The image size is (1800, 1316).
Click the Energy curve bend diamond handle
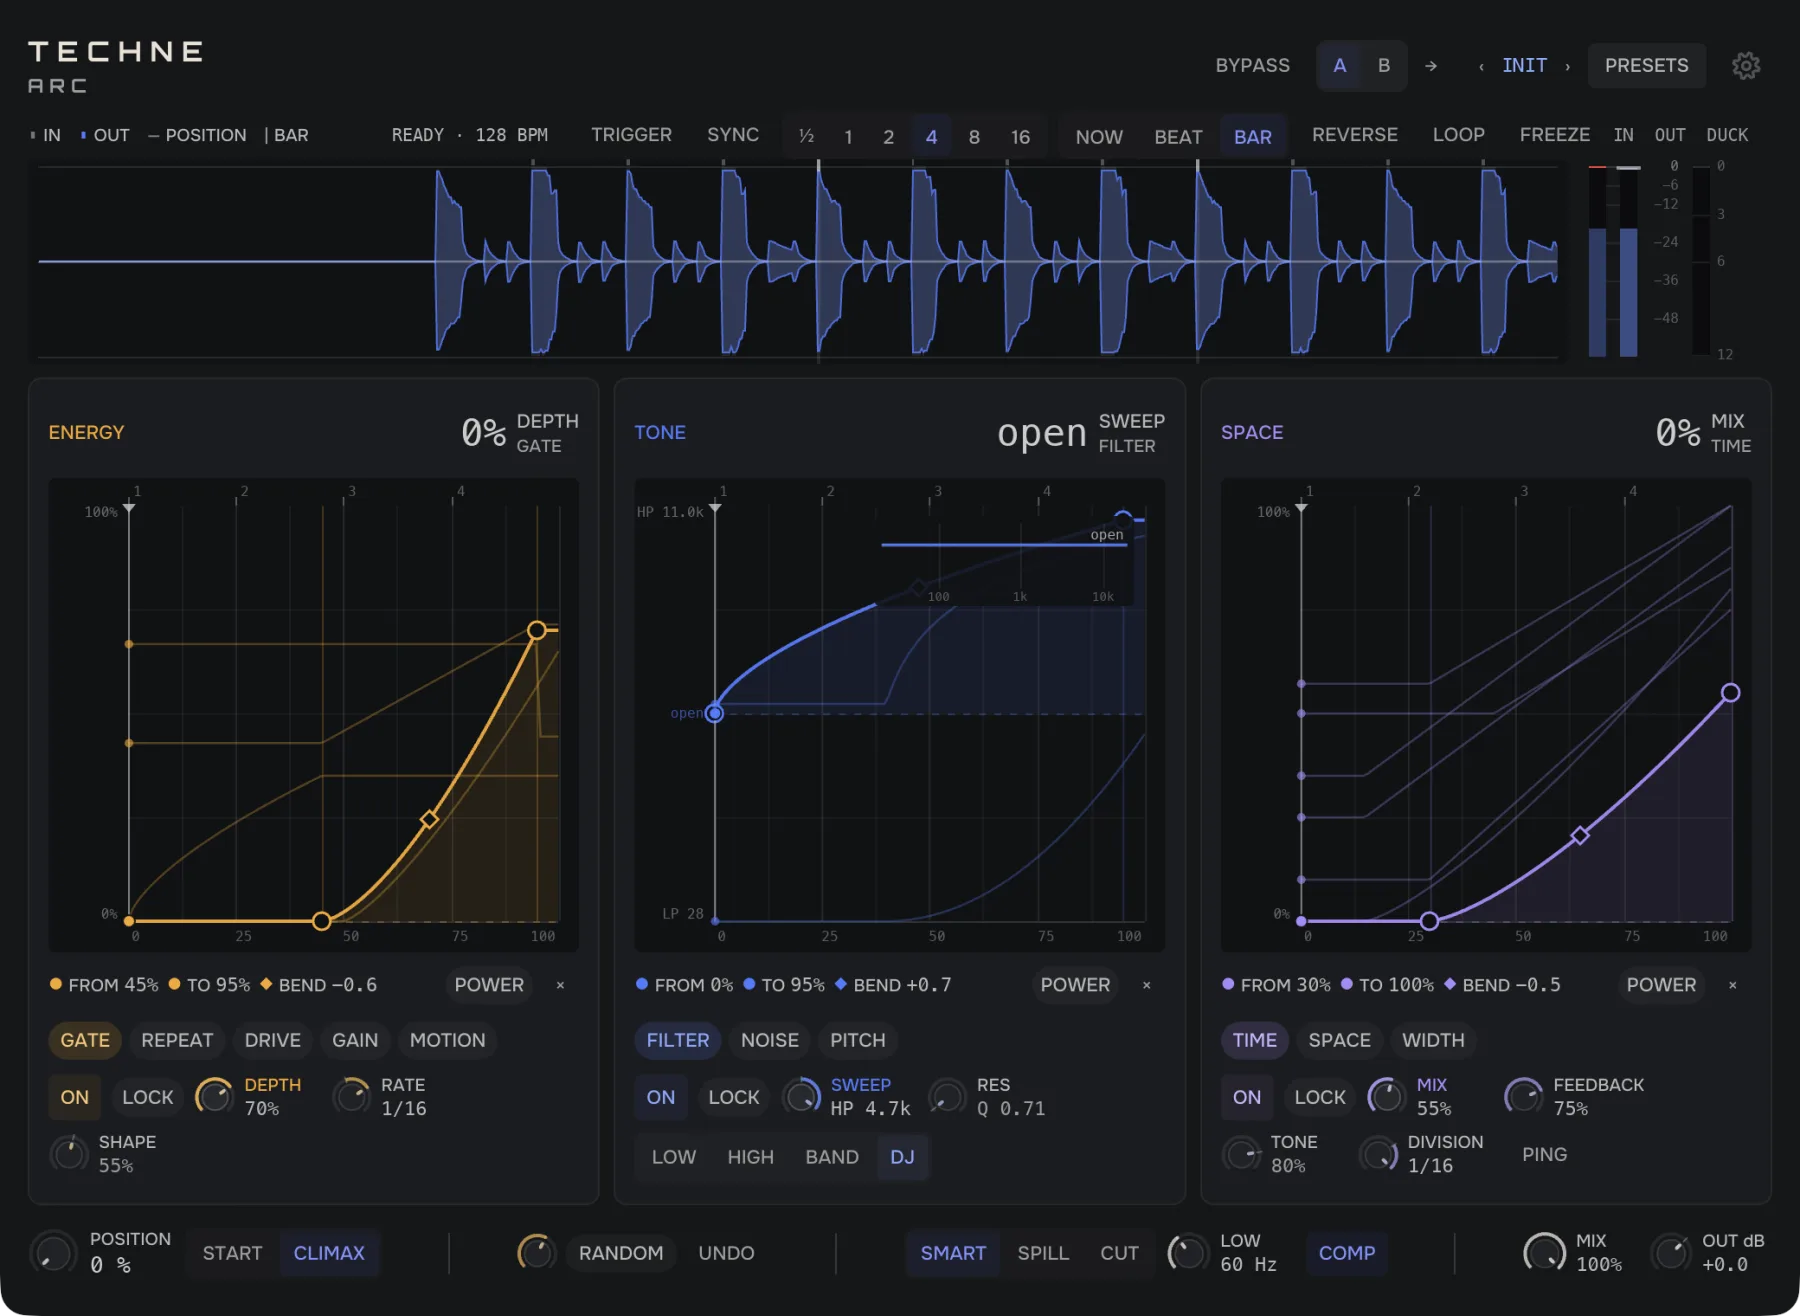429,819
